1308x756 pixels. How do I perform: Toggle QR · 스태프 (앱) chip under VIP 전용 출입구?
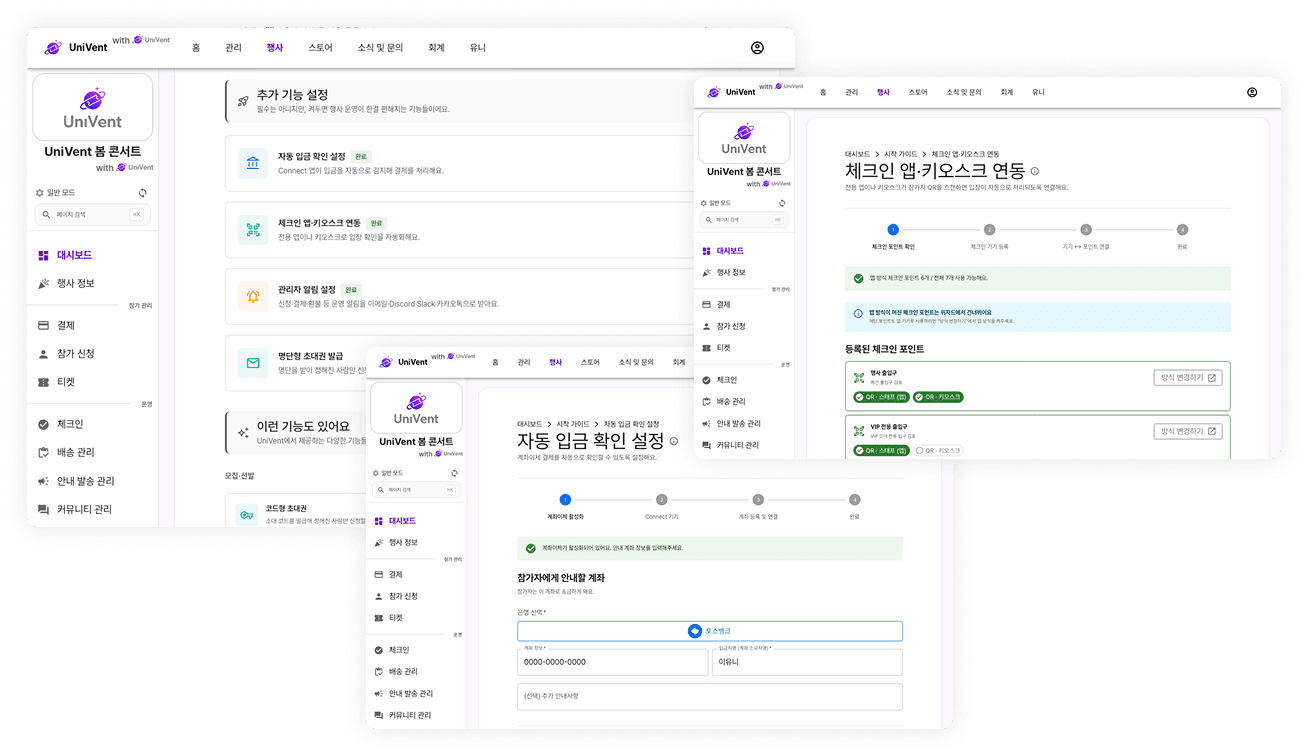[x=880, y=451]
